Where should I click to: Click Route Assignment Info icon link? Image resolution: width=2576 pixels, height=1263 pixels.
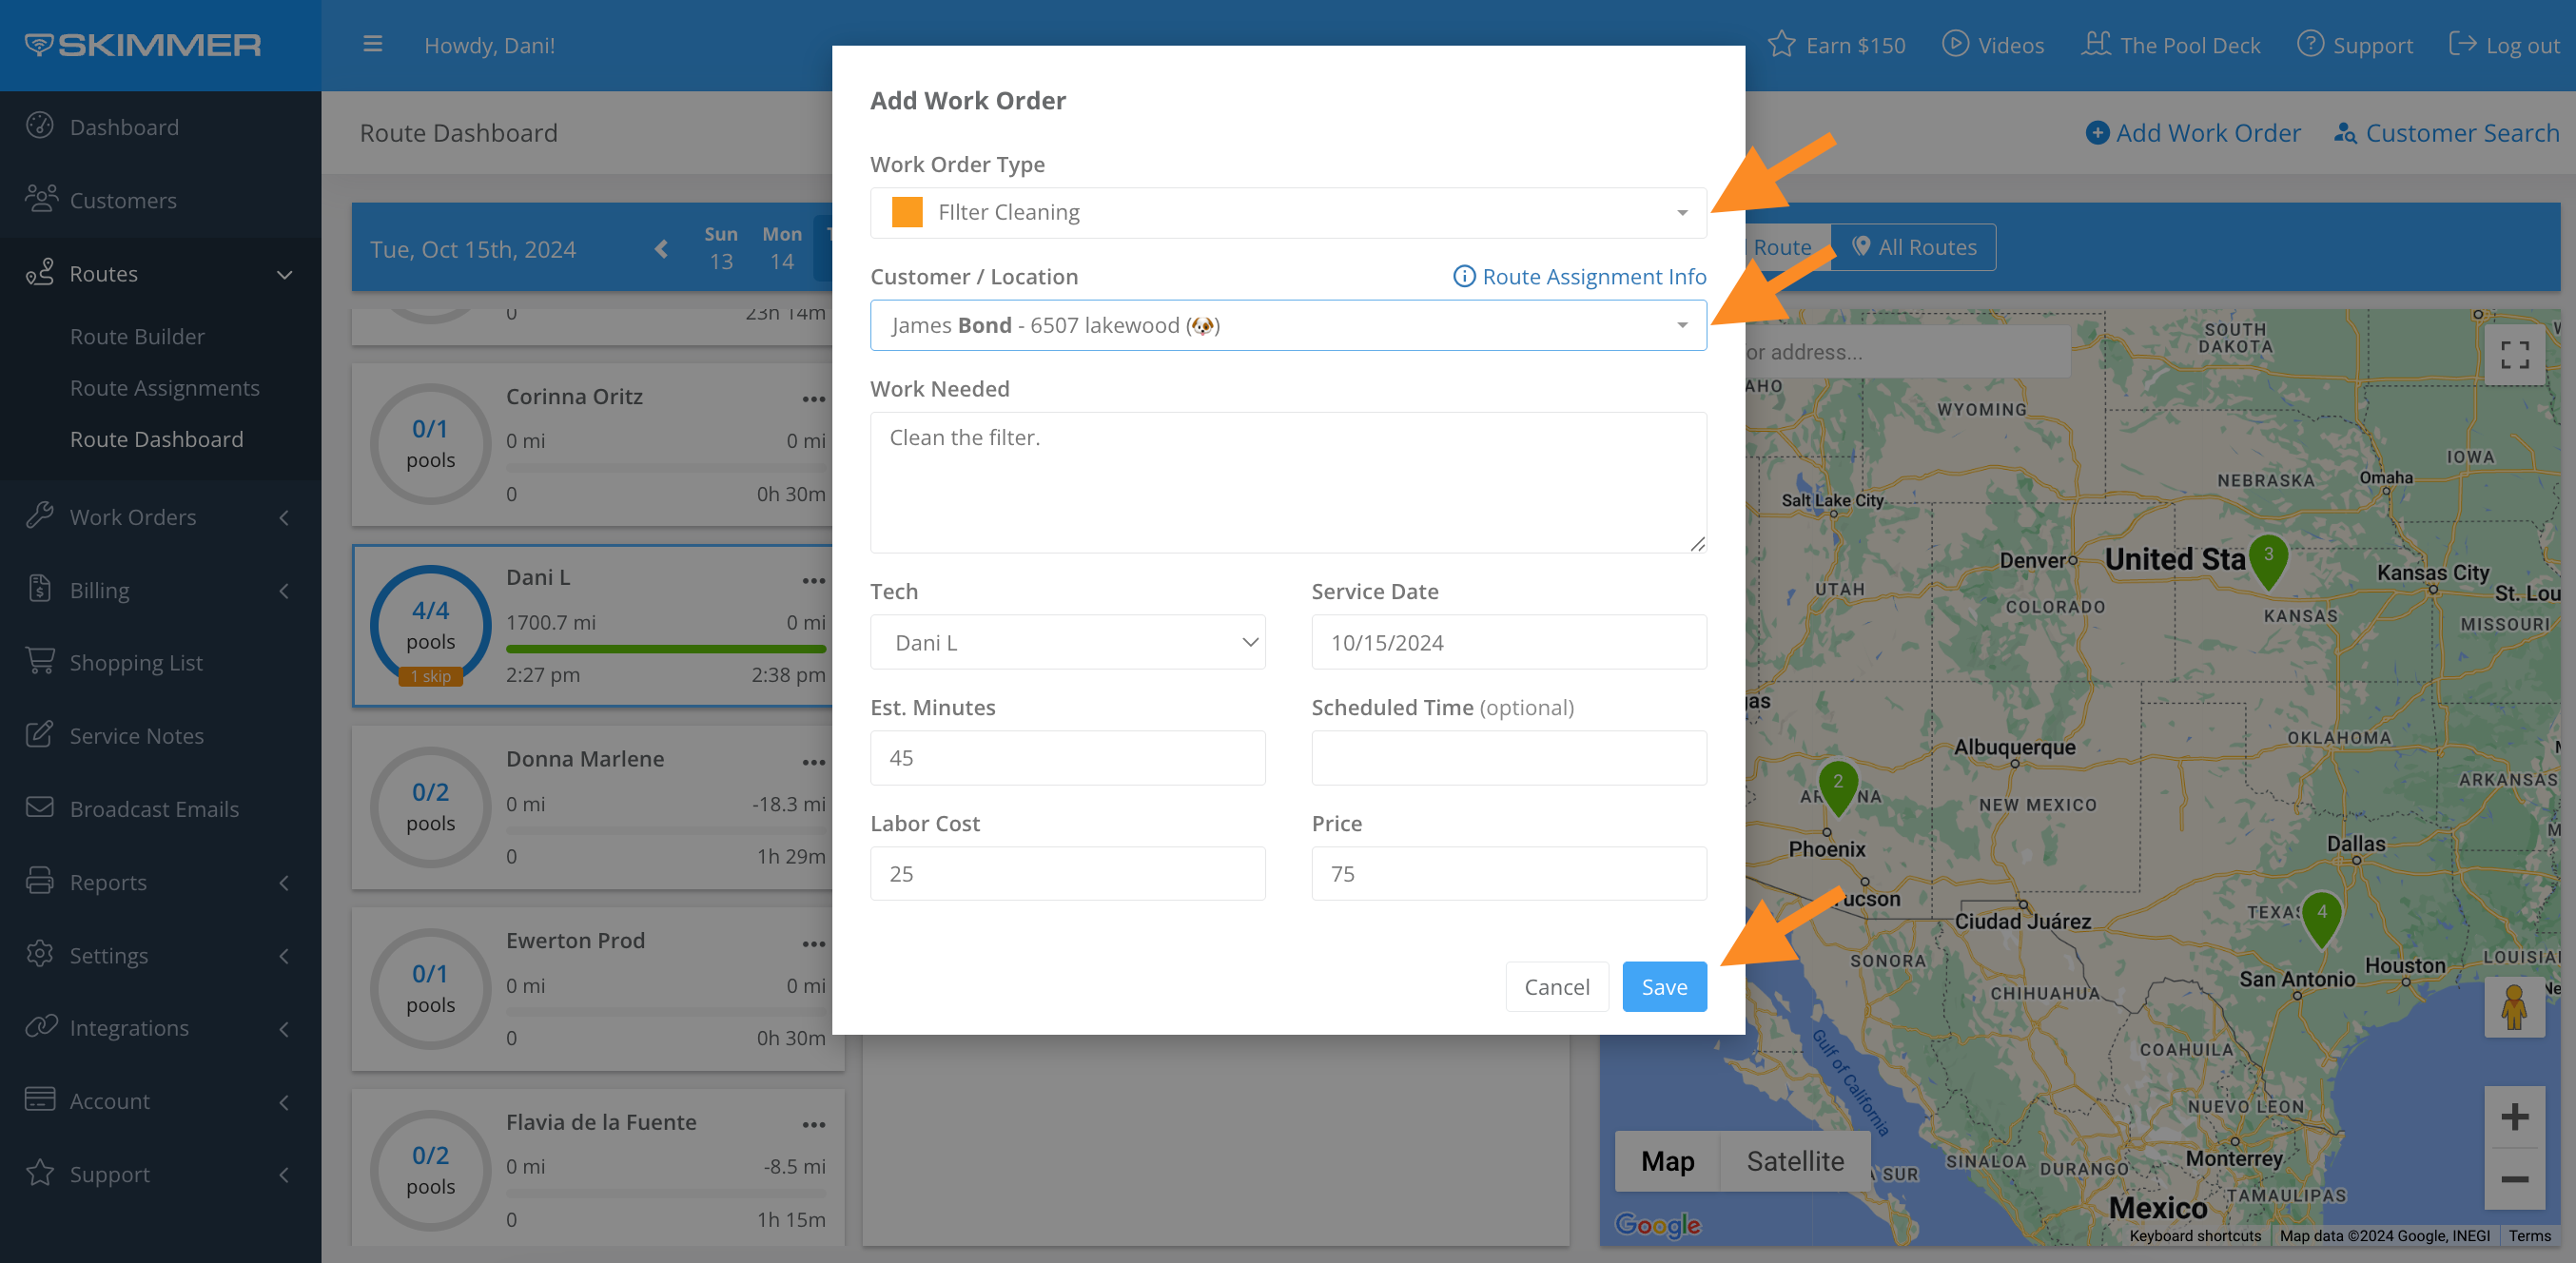click(x=1580, y=276)
